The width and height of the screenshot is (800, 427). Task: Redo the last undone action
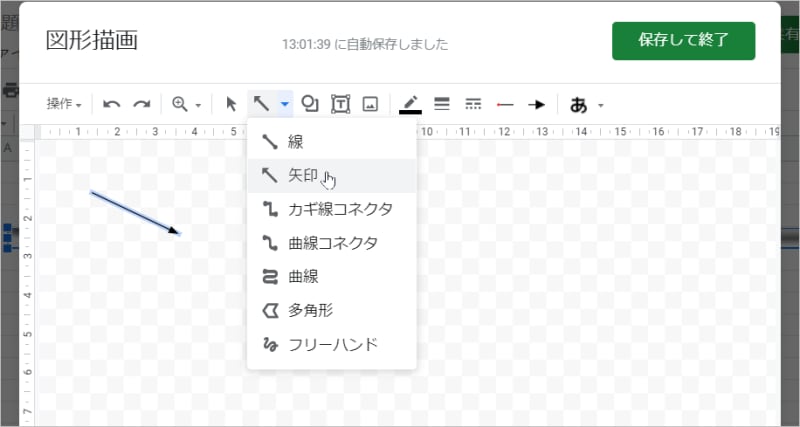(142, 105)
